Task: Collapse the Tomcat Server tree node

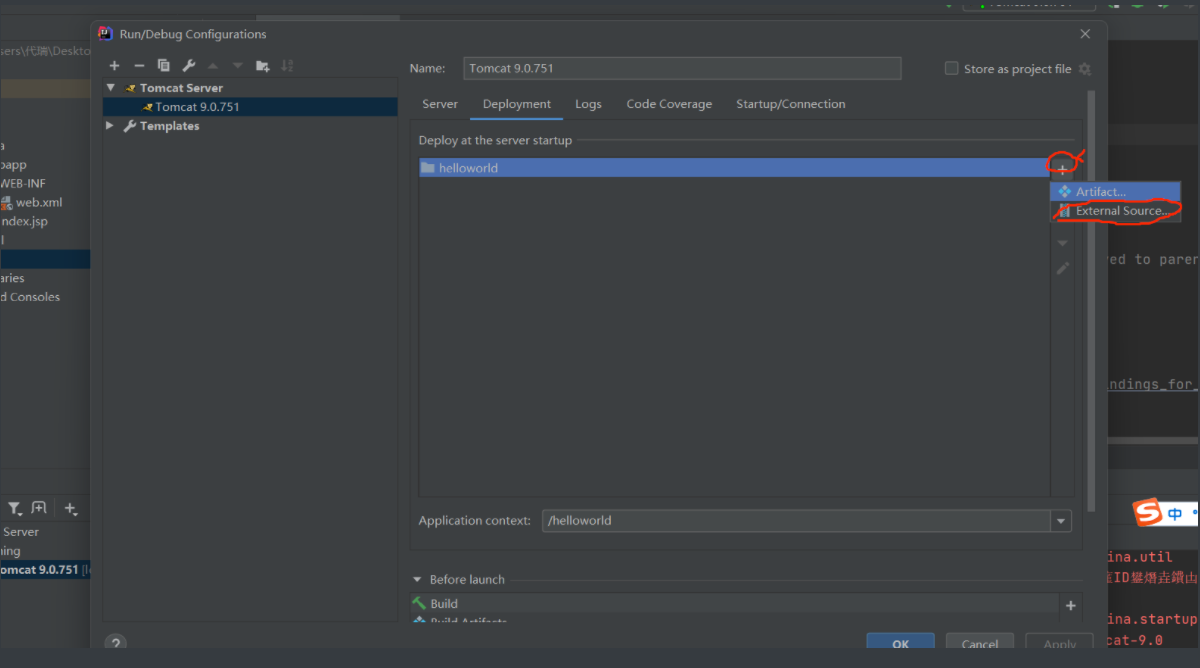Action: 111,88
